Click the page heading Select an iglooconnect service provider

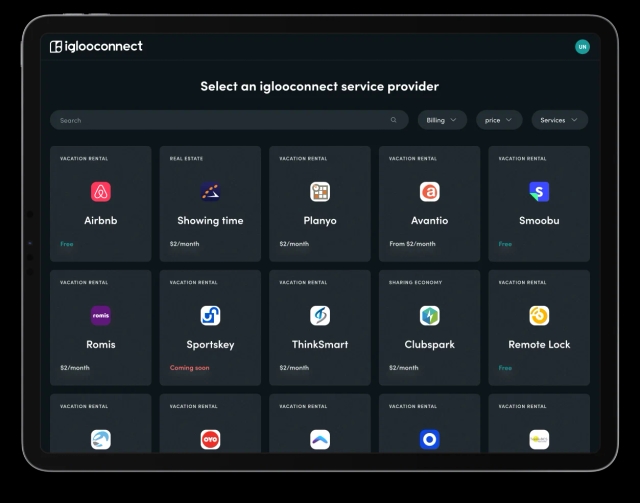tap(320, 86)
